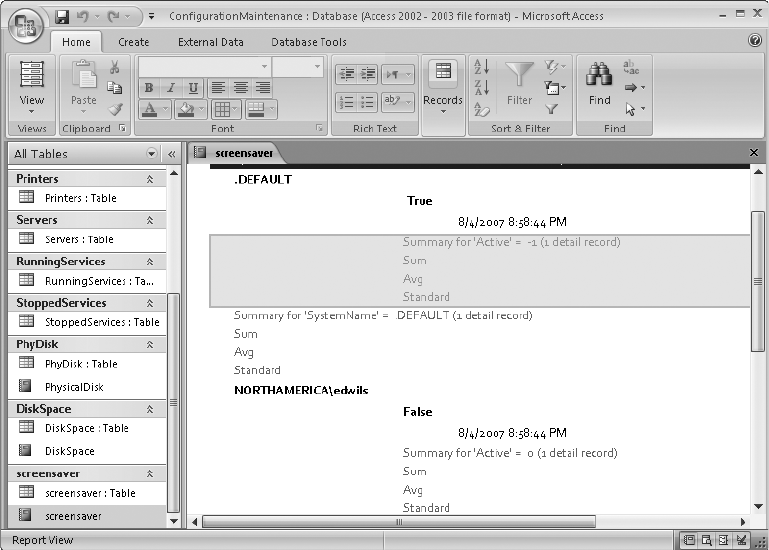
Task: Open alternate fill/back color button
Action: coord(260,109)
